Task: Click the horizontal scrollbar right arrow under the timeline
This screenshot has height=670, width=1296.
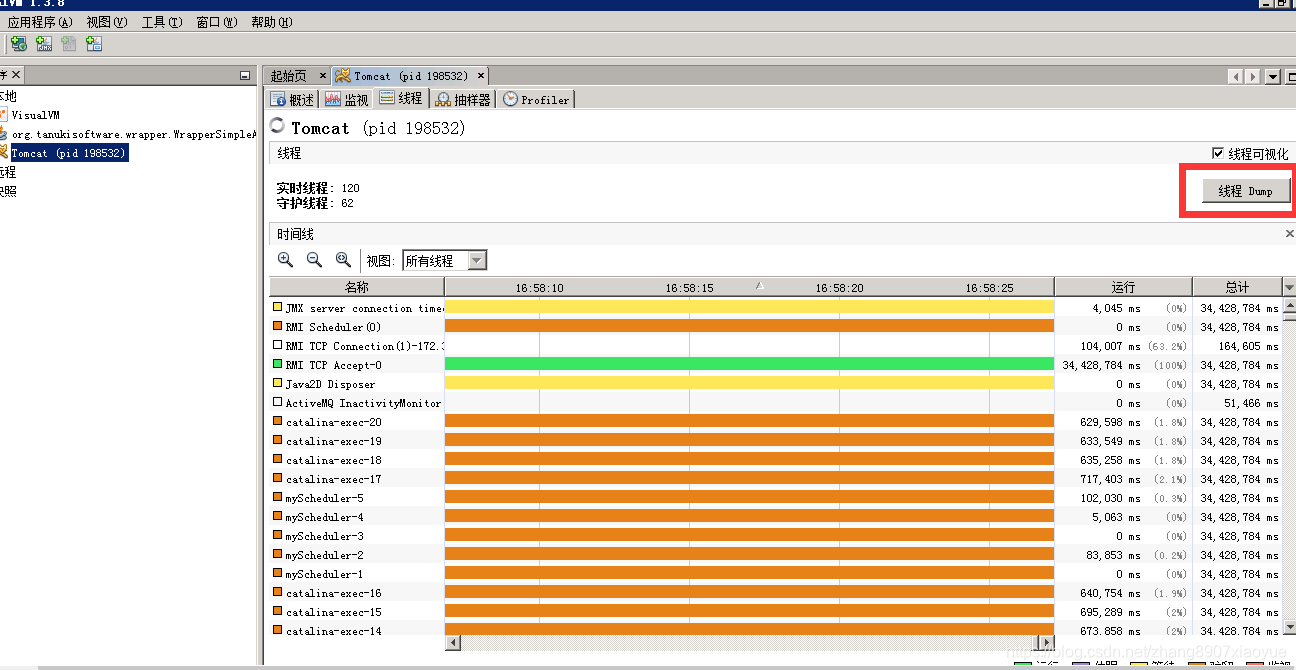Action: pos(1047,642)
